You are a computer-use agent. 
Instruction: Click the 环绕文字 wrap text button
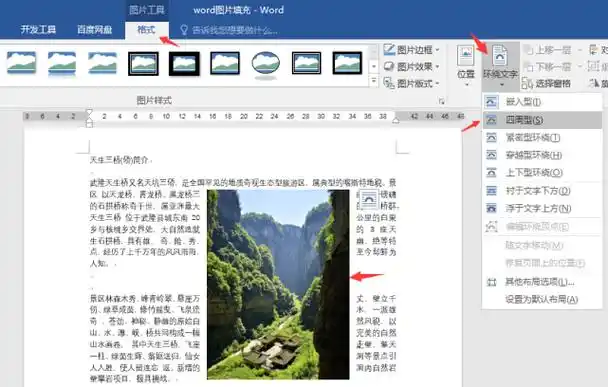pos(501,66)
